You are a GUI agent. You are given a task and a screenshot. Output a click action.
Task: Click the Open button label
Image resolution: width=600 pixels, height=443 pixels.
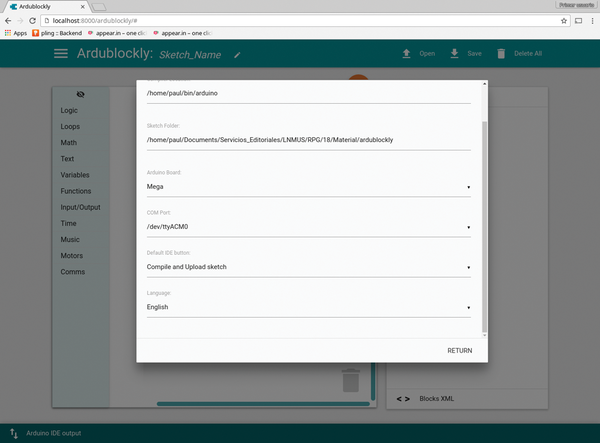(x=427, y=54)
